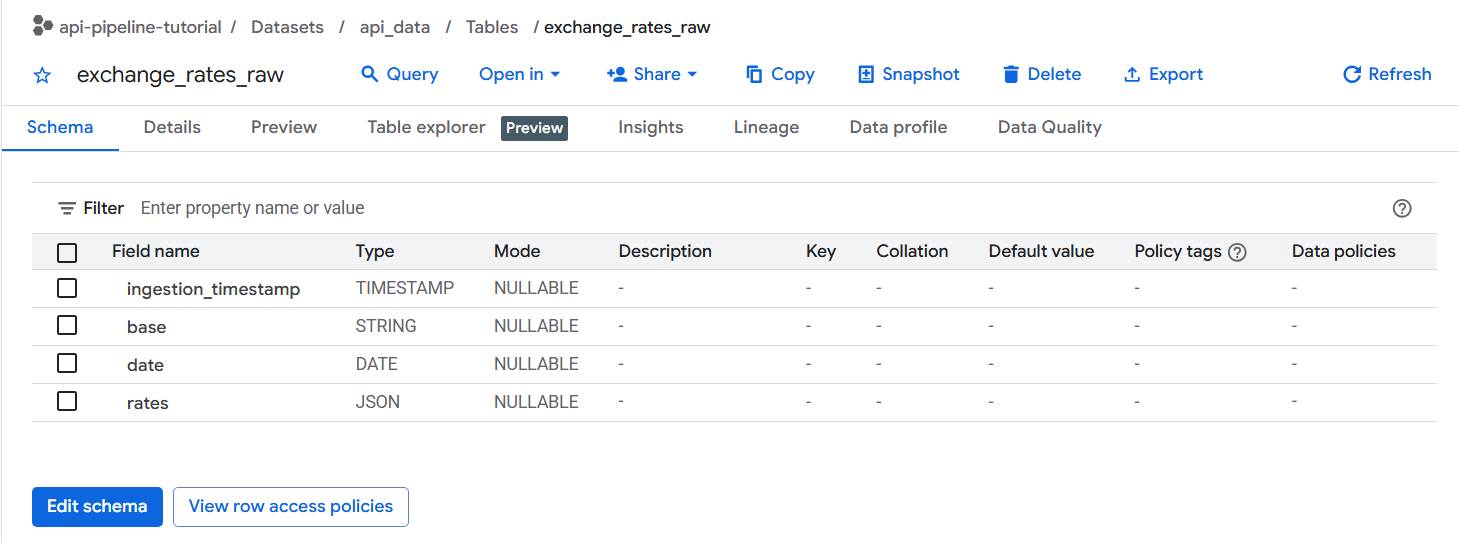This screenshot has width=1459, height=543.
Task: Open the Data profile tab
Action: [x=898, y=127]
